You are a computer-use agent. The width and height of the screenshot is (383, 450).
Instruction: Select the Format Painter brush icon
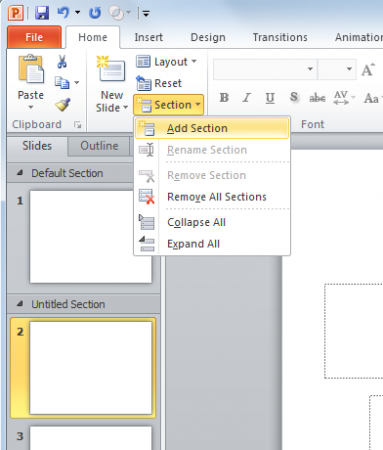[63, 105]
